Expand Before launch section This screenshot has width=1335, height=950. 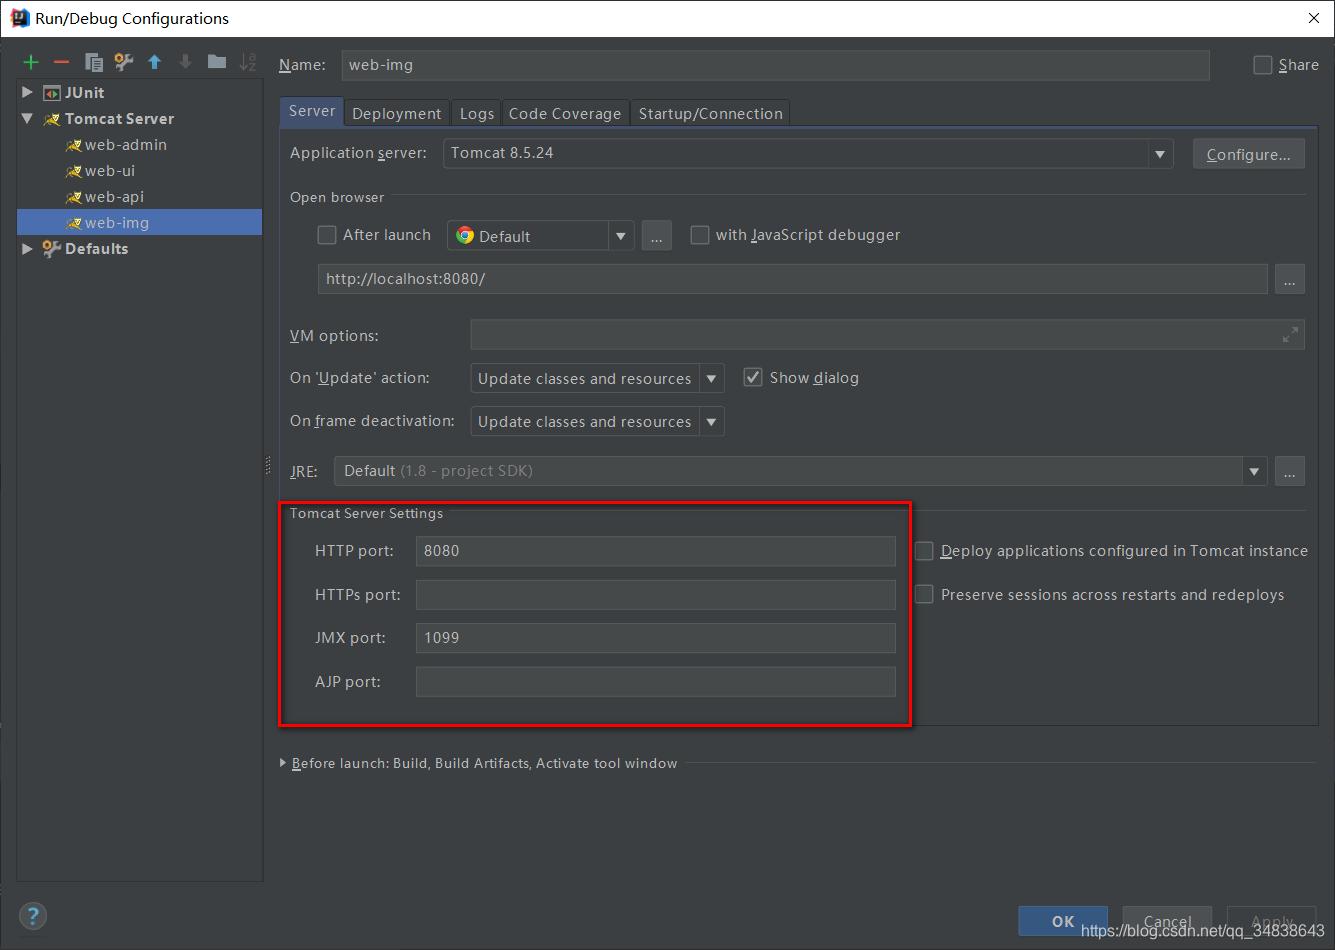point(283,763)
